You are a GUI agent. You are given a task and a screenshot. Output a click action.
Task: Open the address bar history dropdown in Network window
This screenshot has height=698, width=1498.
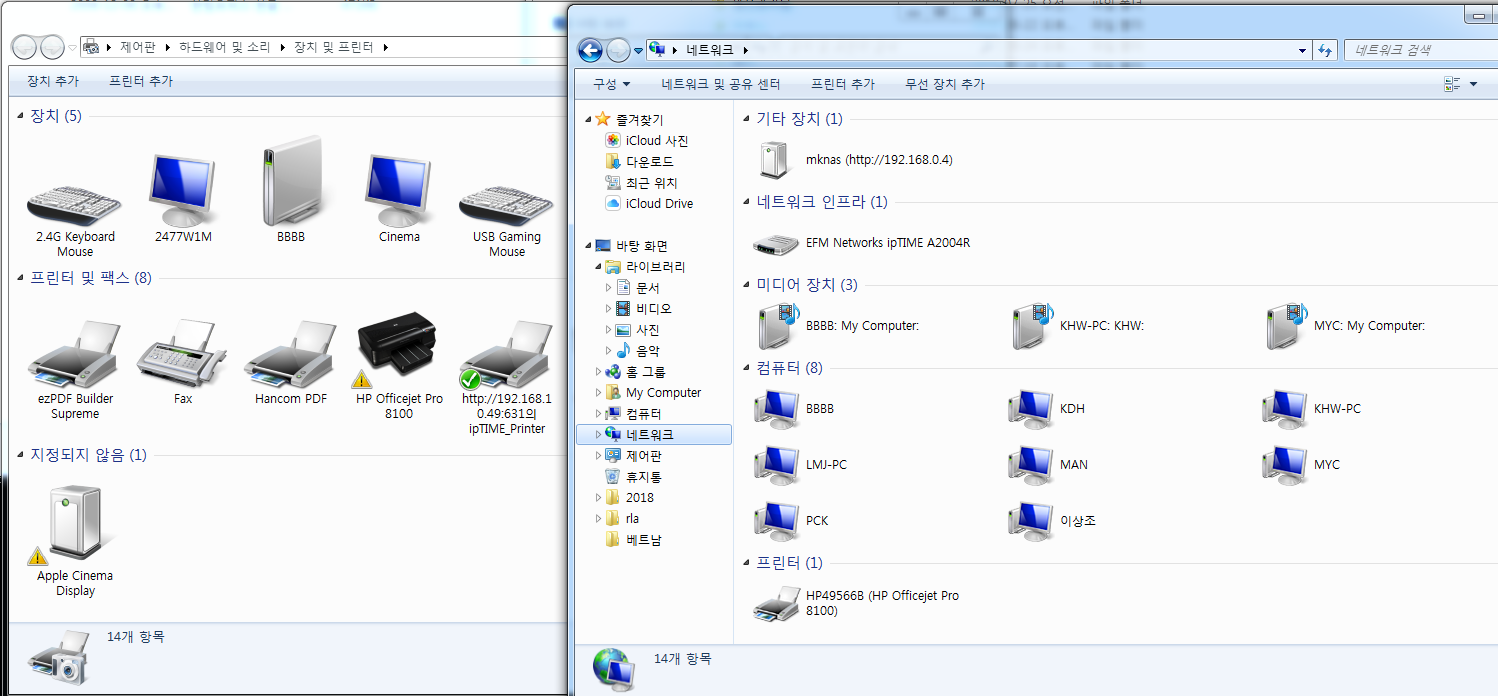1302,50
